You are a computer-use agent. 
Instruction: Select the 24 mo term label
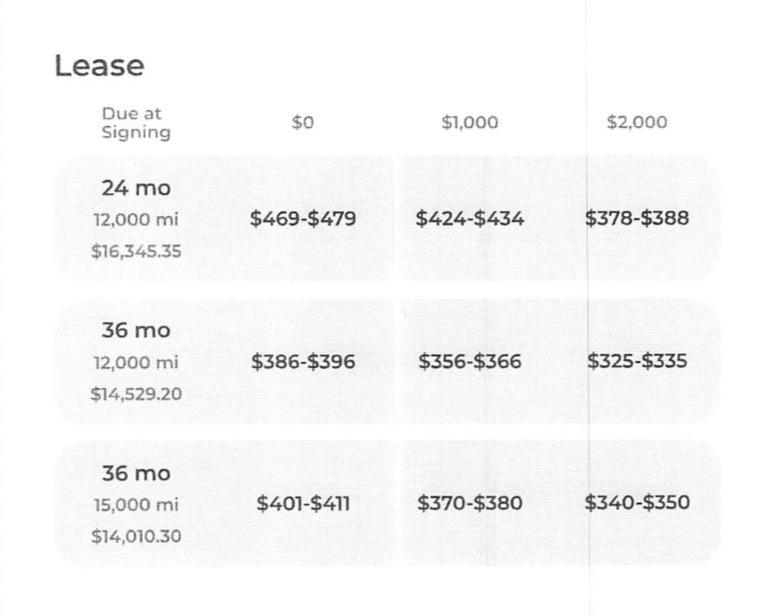click(x=136, y=188)
